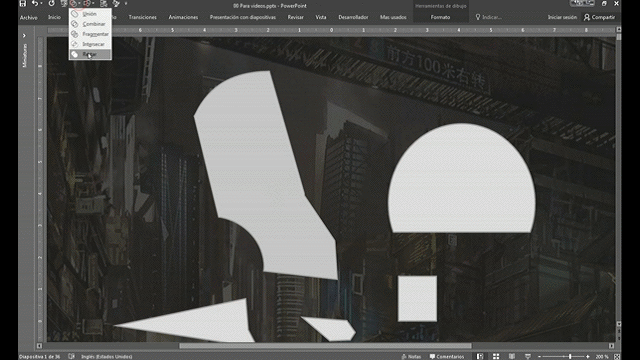Click Iniciar sesión link
This screenshot has width=640, height=360.
pyautogui.click(x=562, y=17)
